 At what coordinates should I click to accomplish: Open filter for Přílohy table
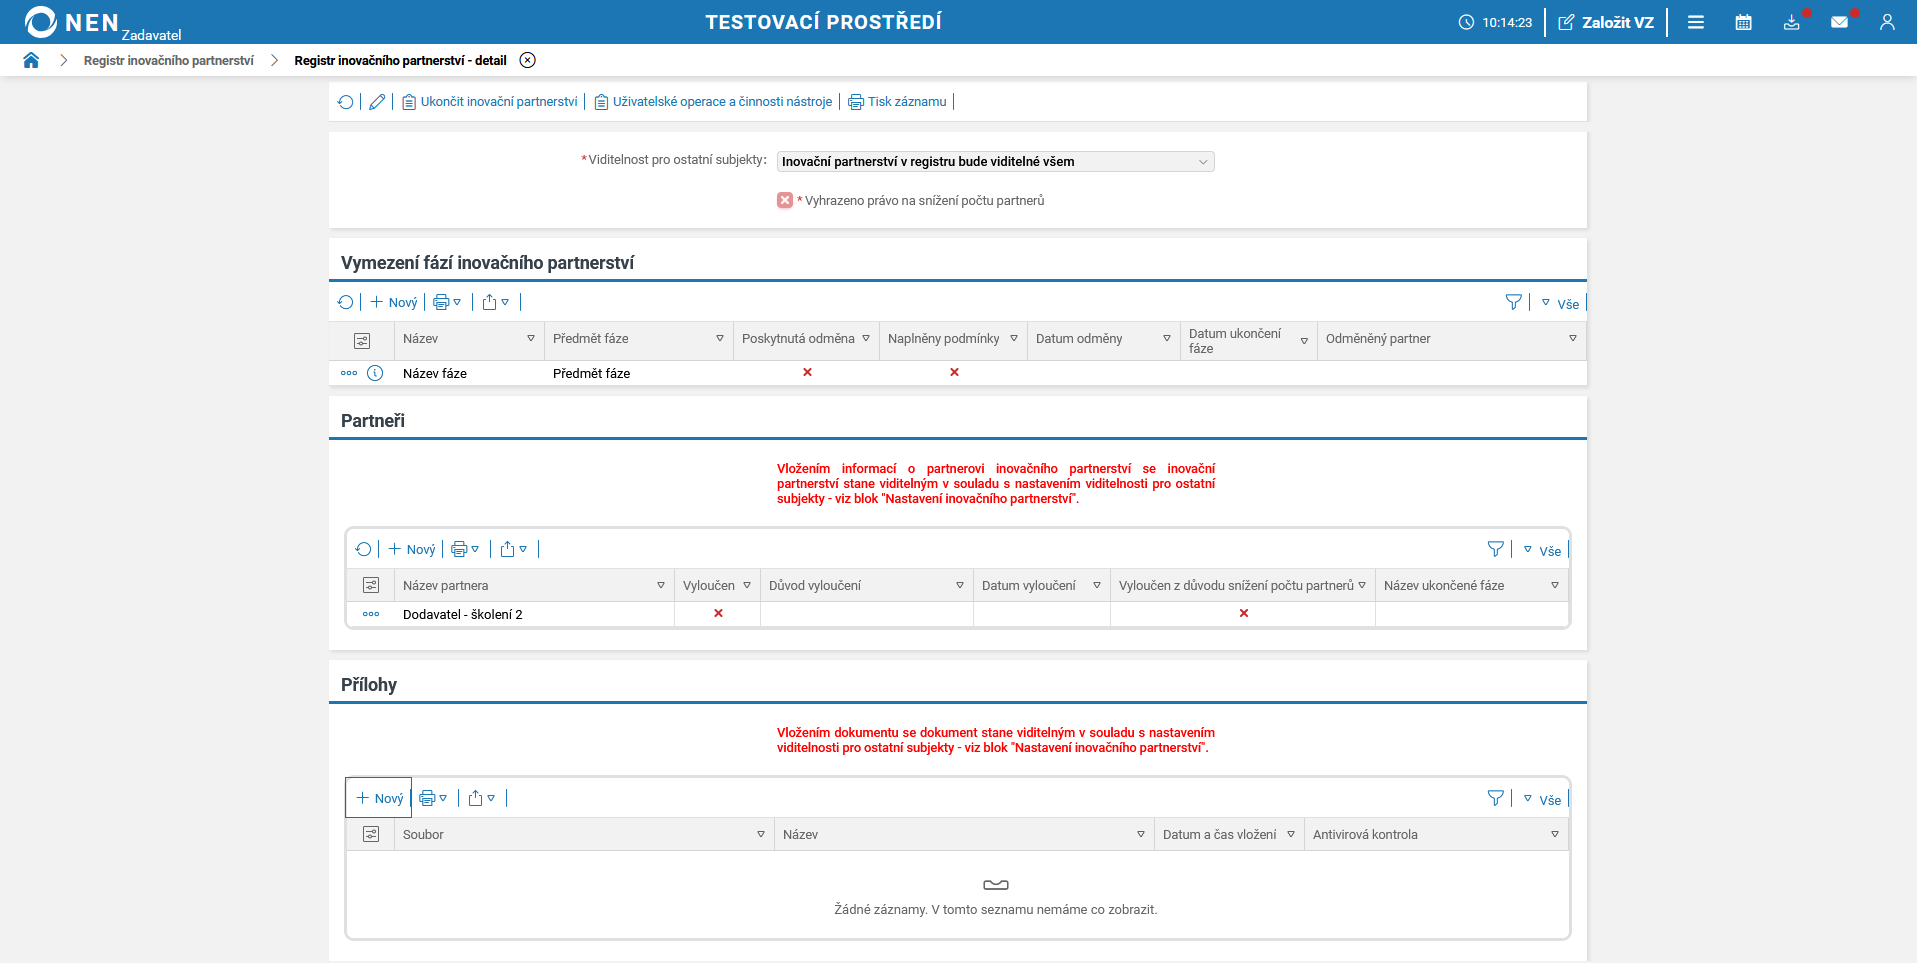click(x=1496, y=798)
